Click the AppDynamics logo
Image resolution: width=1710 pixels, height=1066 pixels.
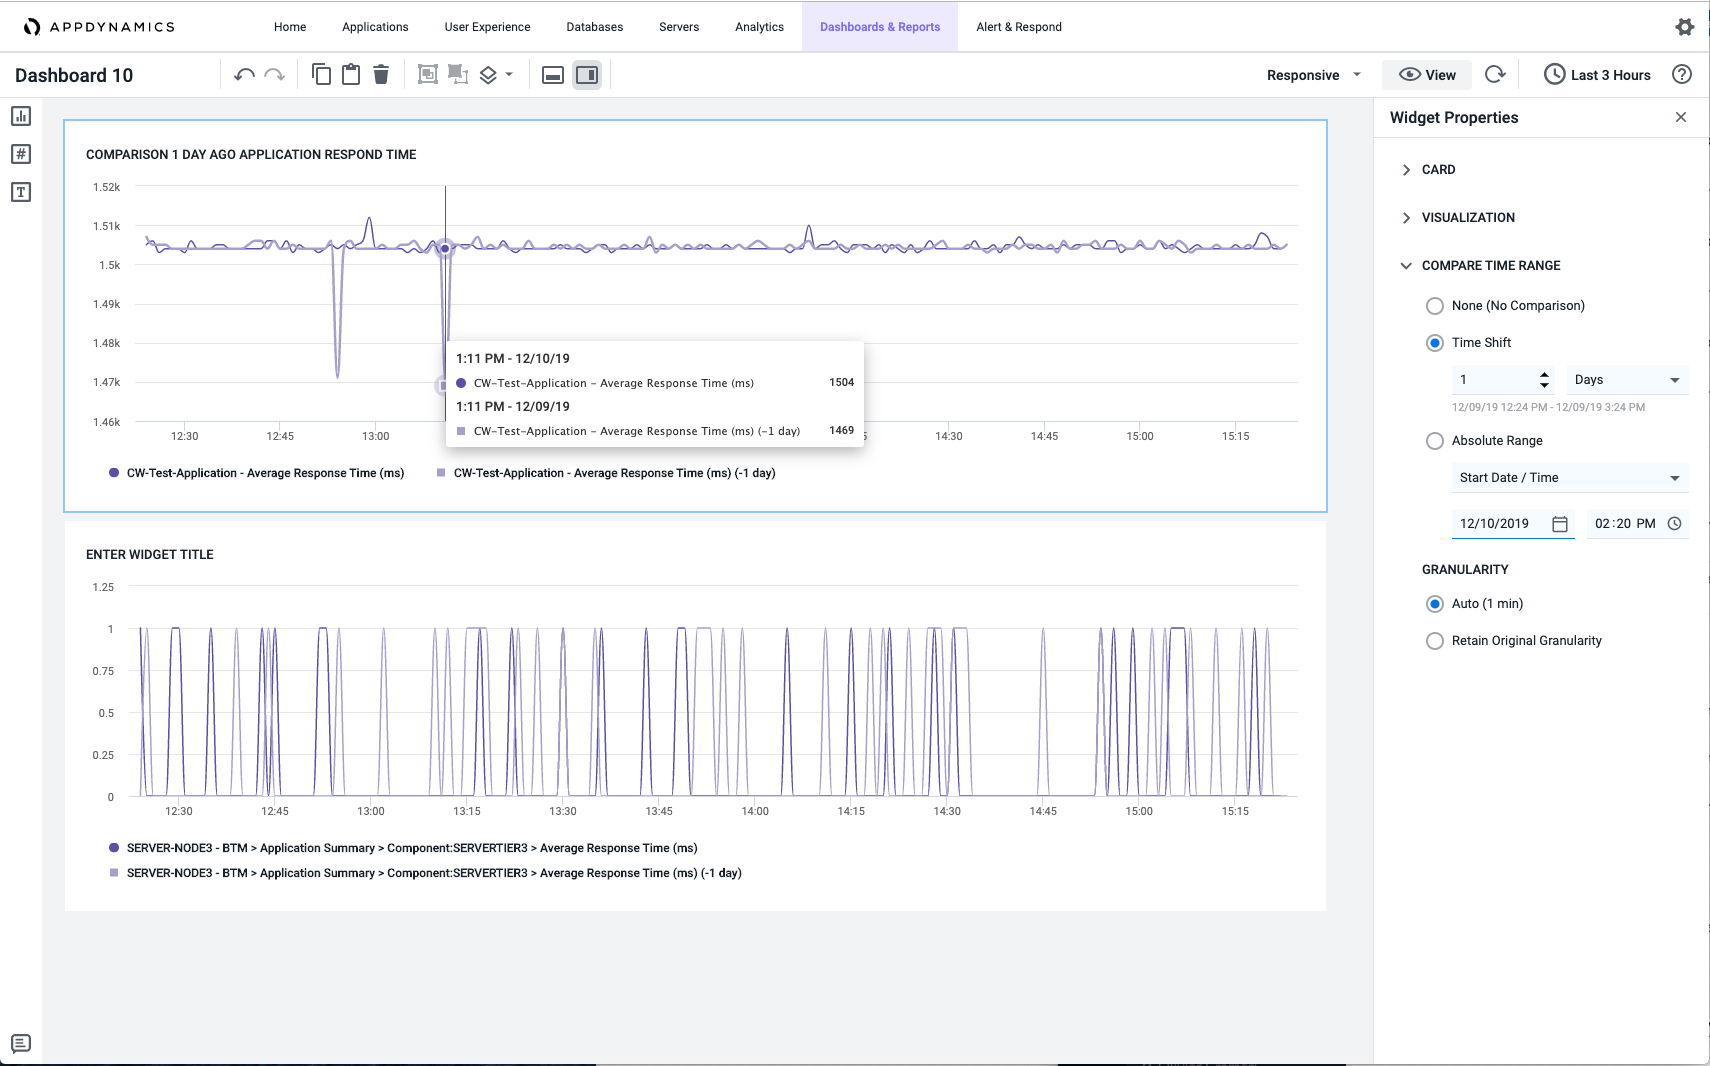[x=99, y=27]
